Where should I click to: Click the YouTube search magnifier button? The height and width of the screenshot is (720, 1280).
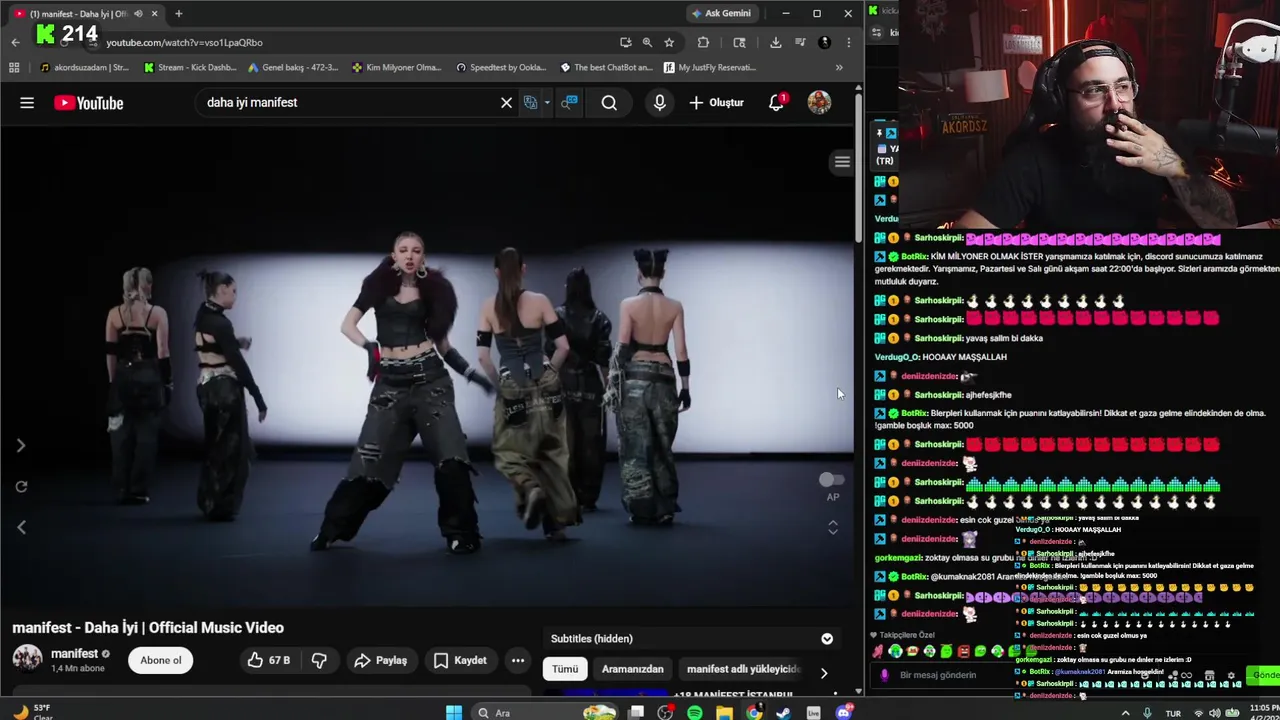coord(609,103)
